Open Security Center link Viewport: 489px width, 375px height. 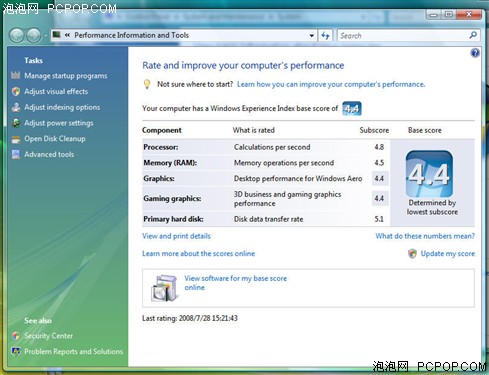[x=48, y=336]
